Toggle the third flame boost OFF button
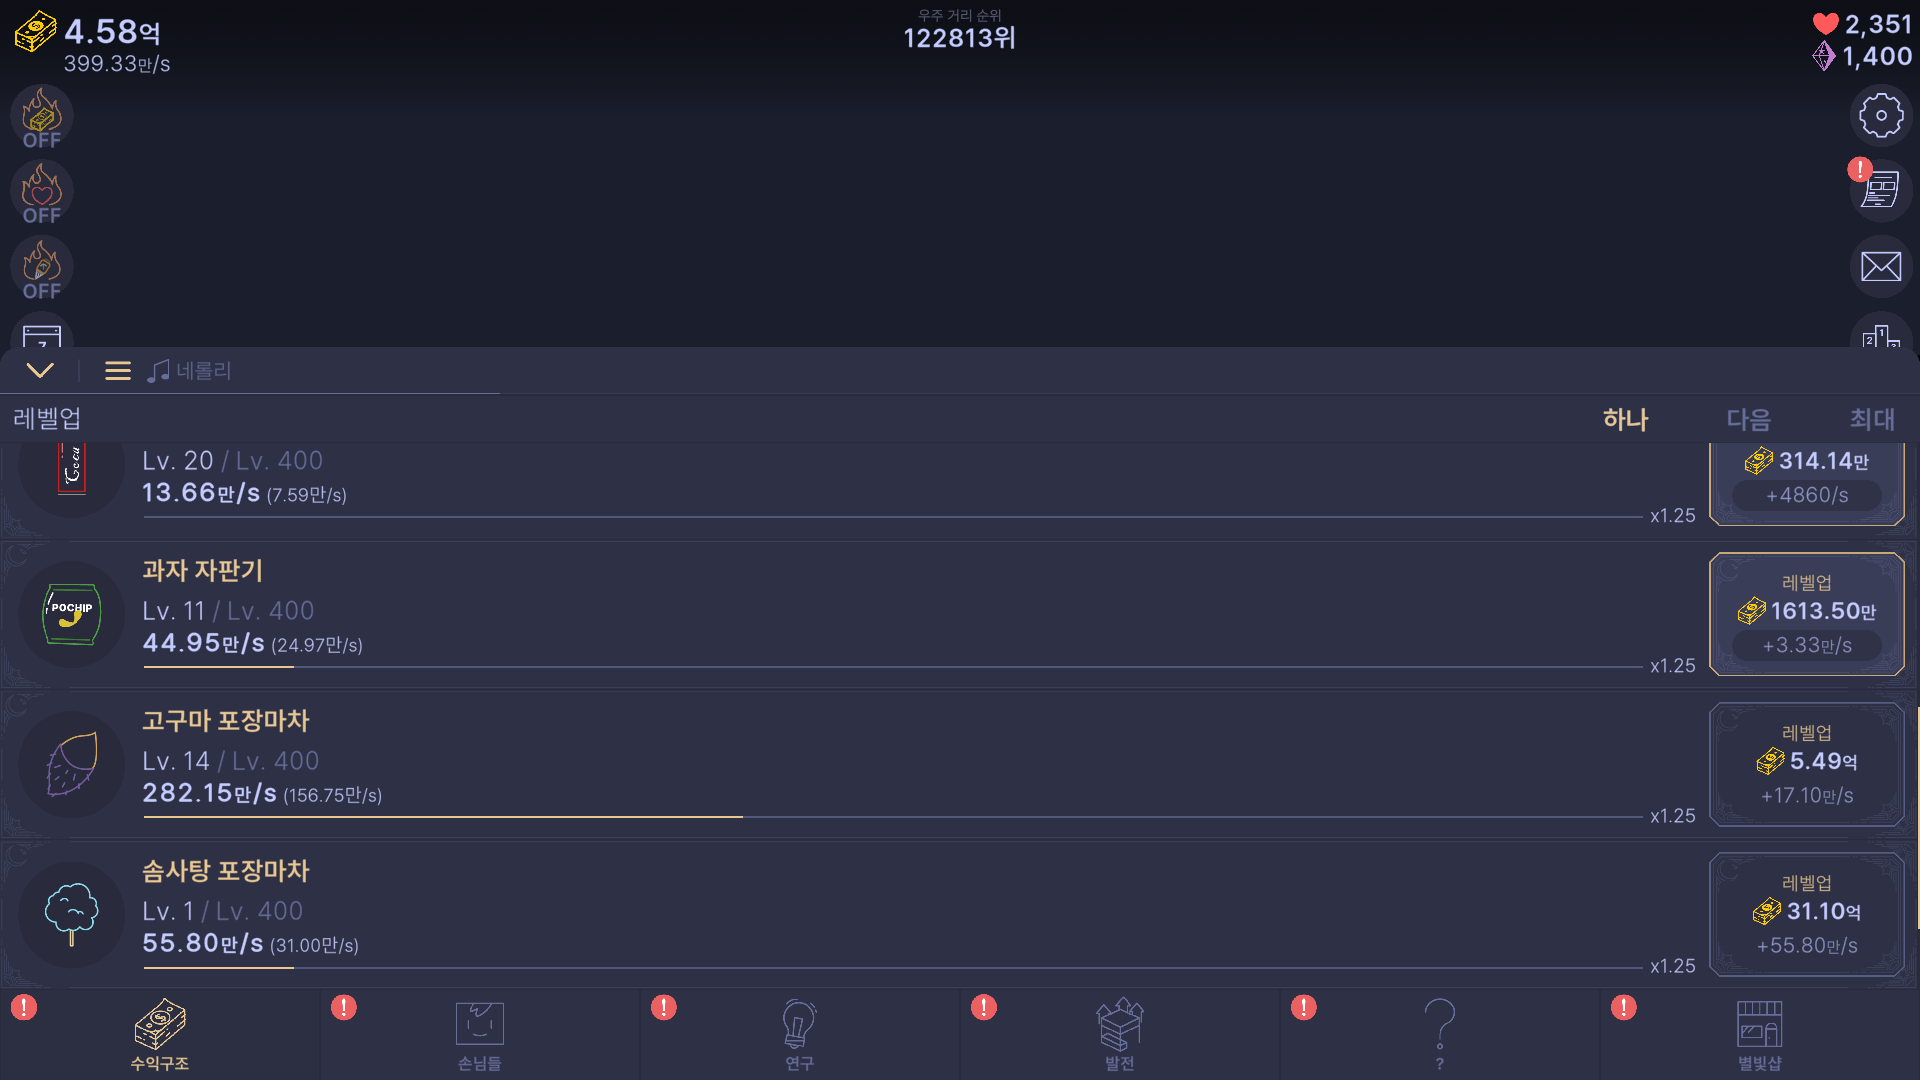1920x1080 pixels. [42, 269]
